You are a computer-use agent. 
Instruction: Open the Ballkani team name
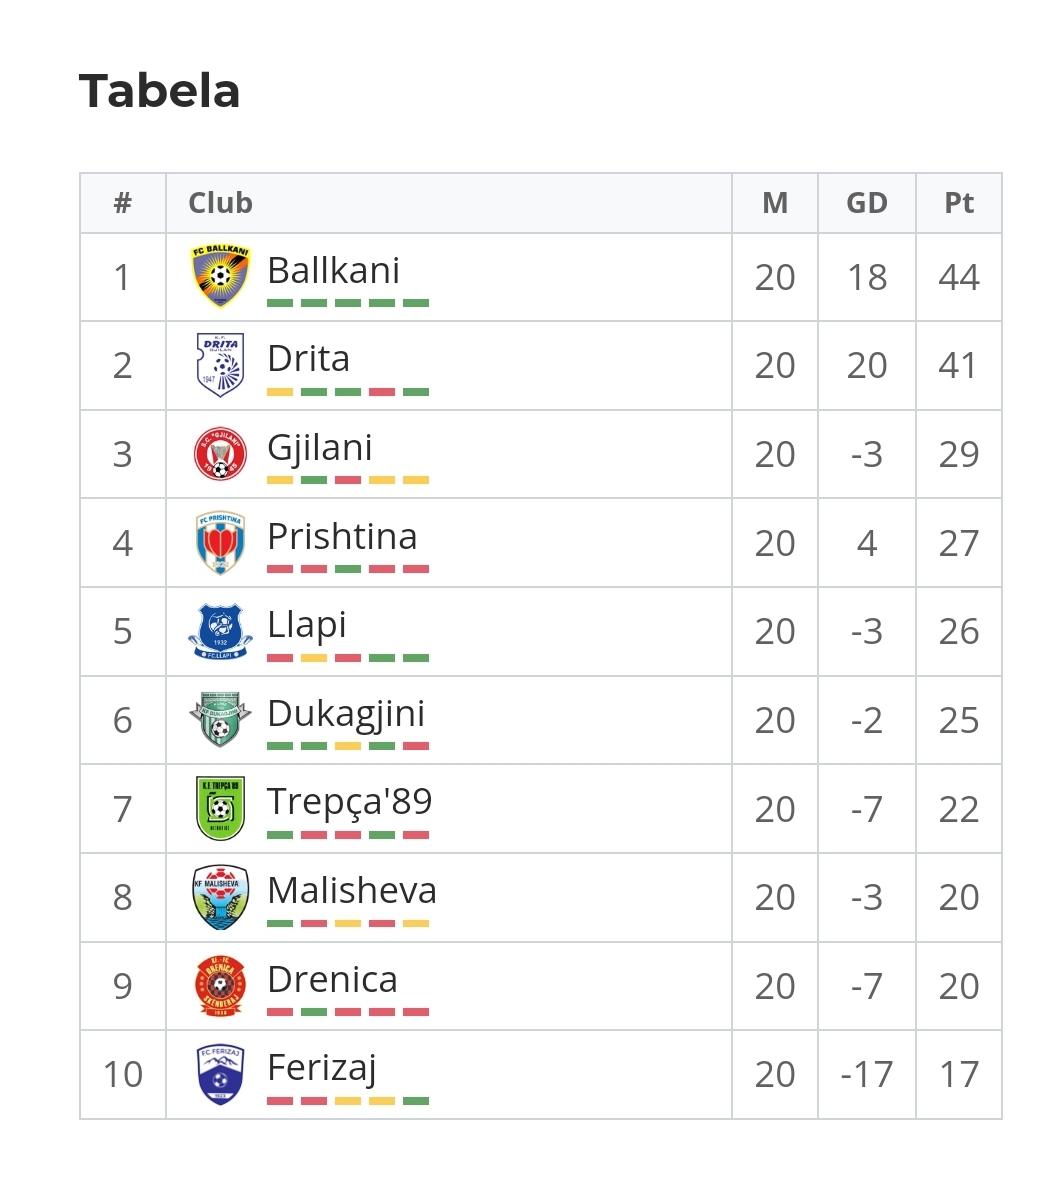click(333, 270)
